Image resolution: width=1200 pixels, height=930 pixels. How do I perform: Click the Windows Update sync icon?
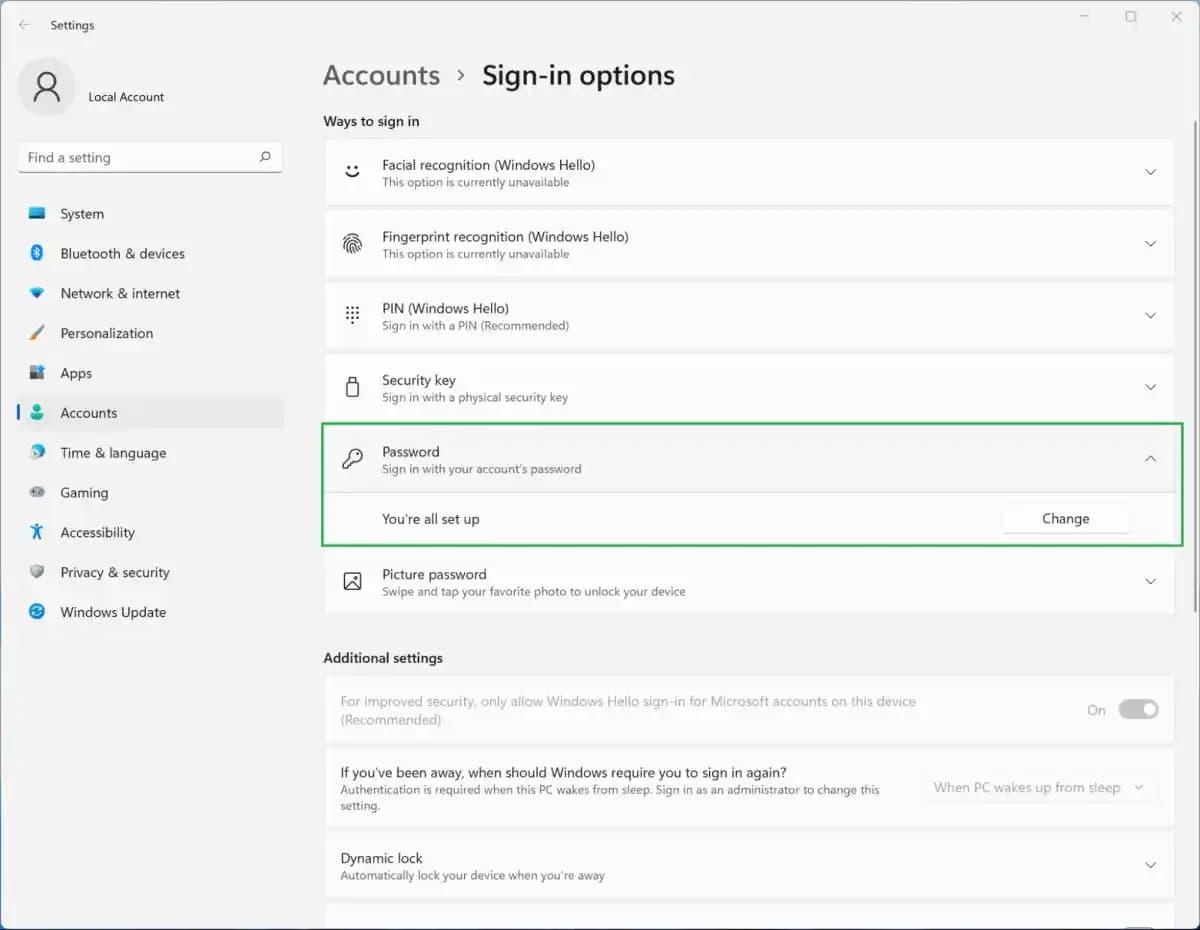click(x=37, y=612)
